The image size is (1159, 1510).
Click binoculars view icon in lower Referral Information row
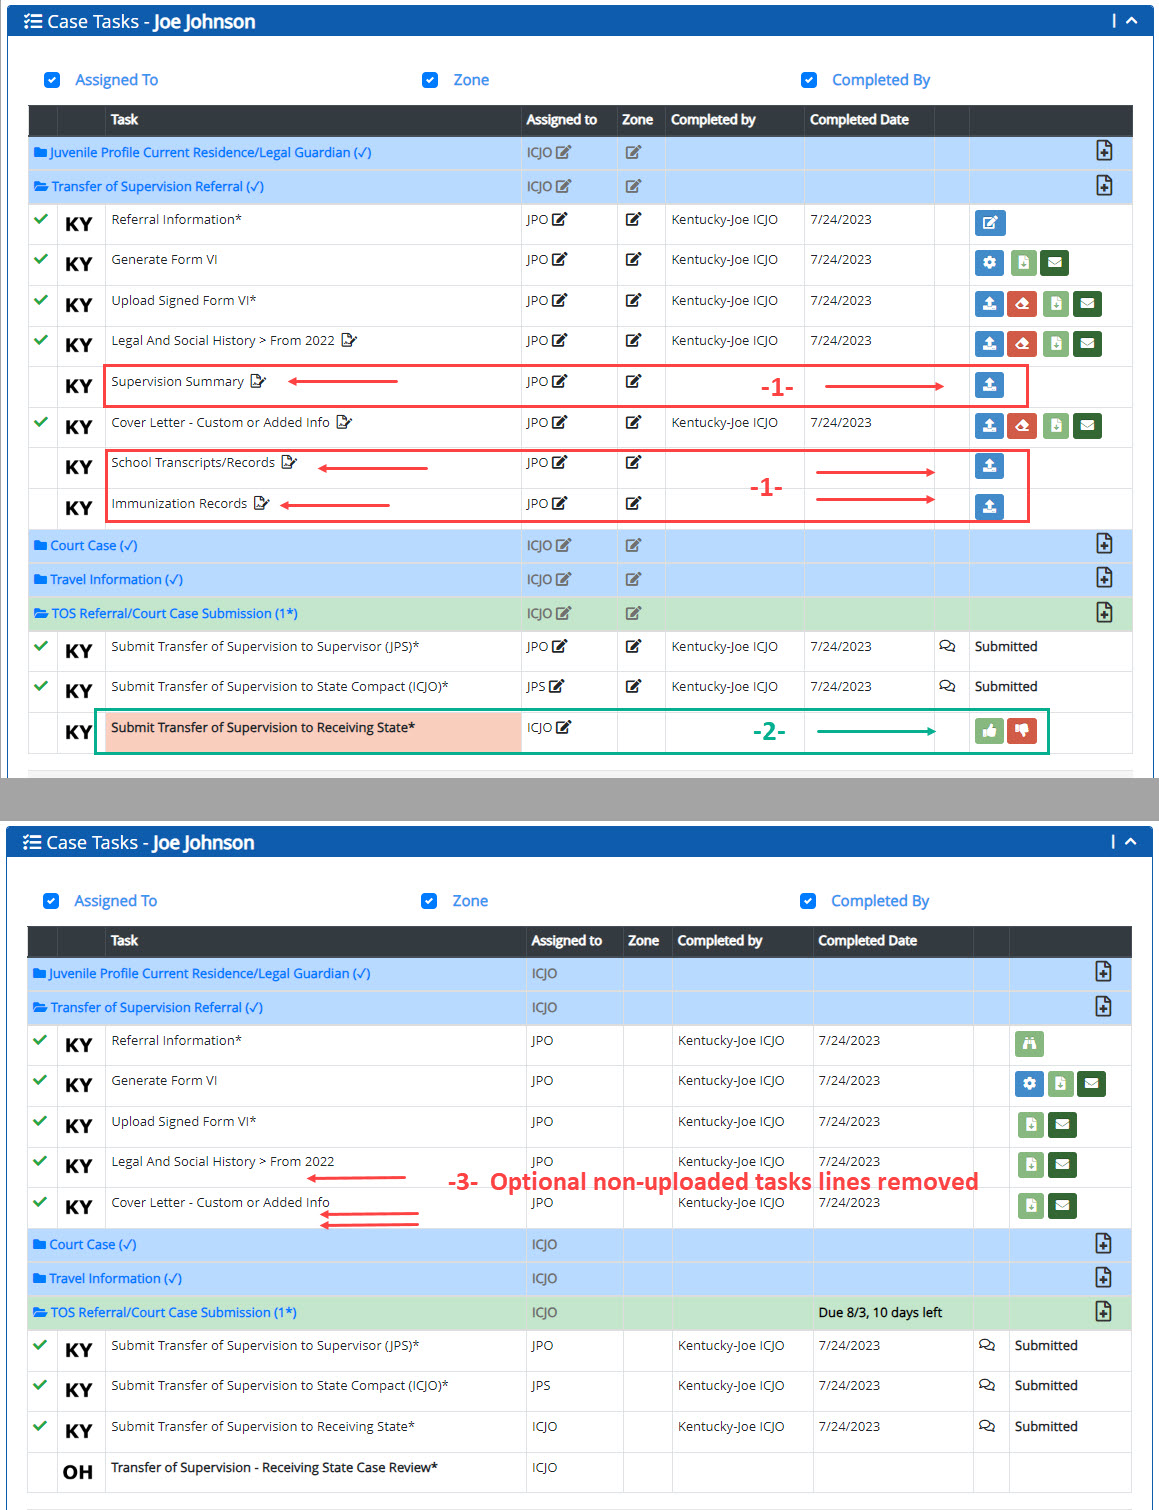[1029, 1043]
